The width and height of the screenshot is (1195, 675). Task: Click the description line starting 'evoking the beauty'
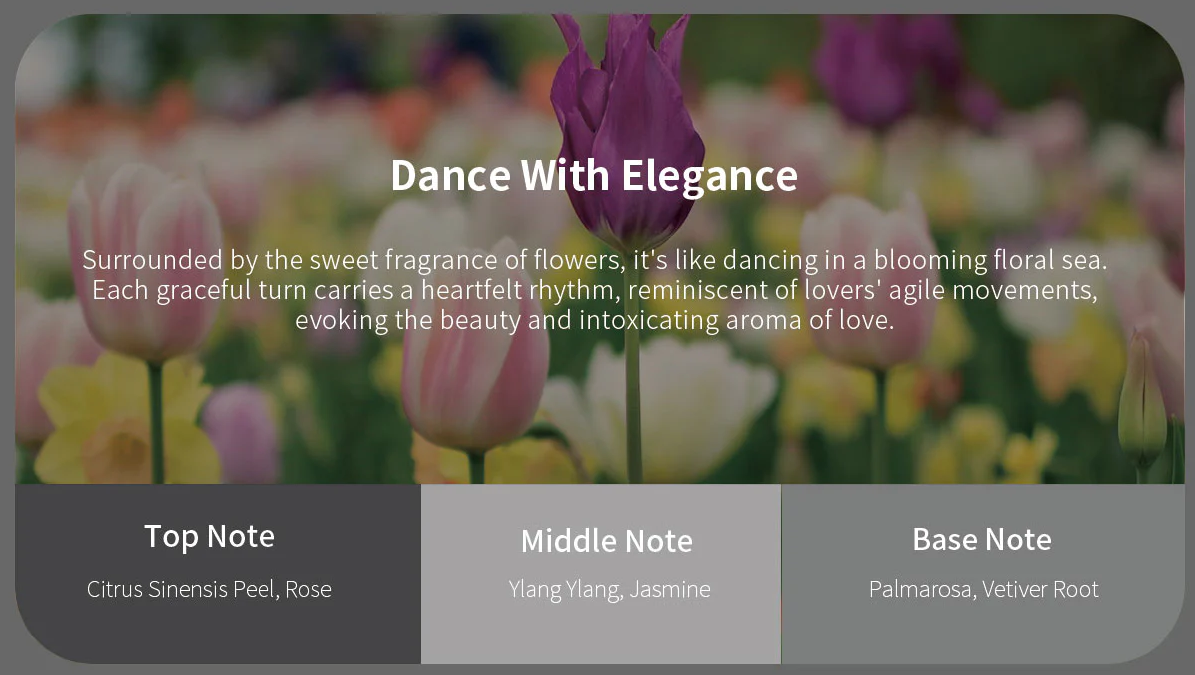click(594, 321)
